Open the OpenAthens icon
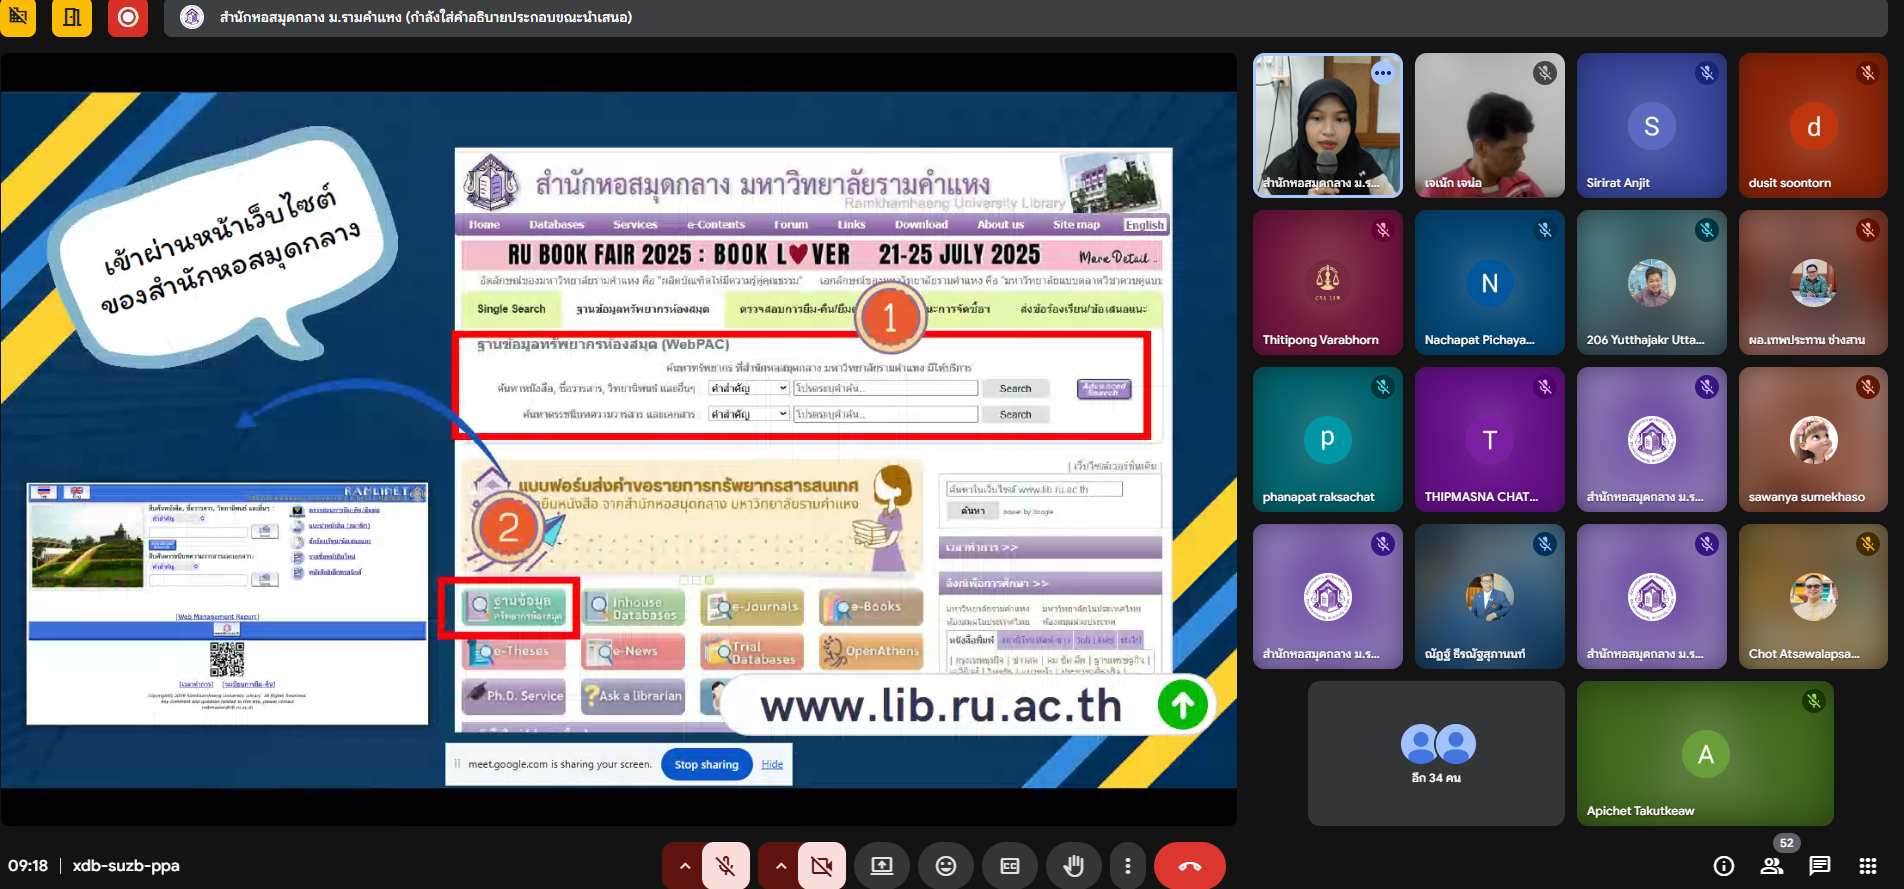 point(870,651)
